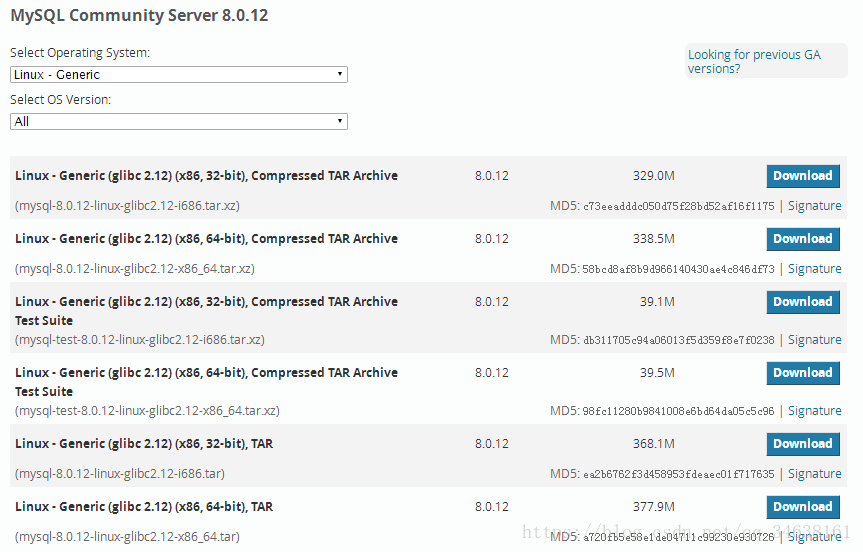Open Signature link for 329.0M archive
The width and height of the screenshot is (863, 552).
(x=815, y=205)
